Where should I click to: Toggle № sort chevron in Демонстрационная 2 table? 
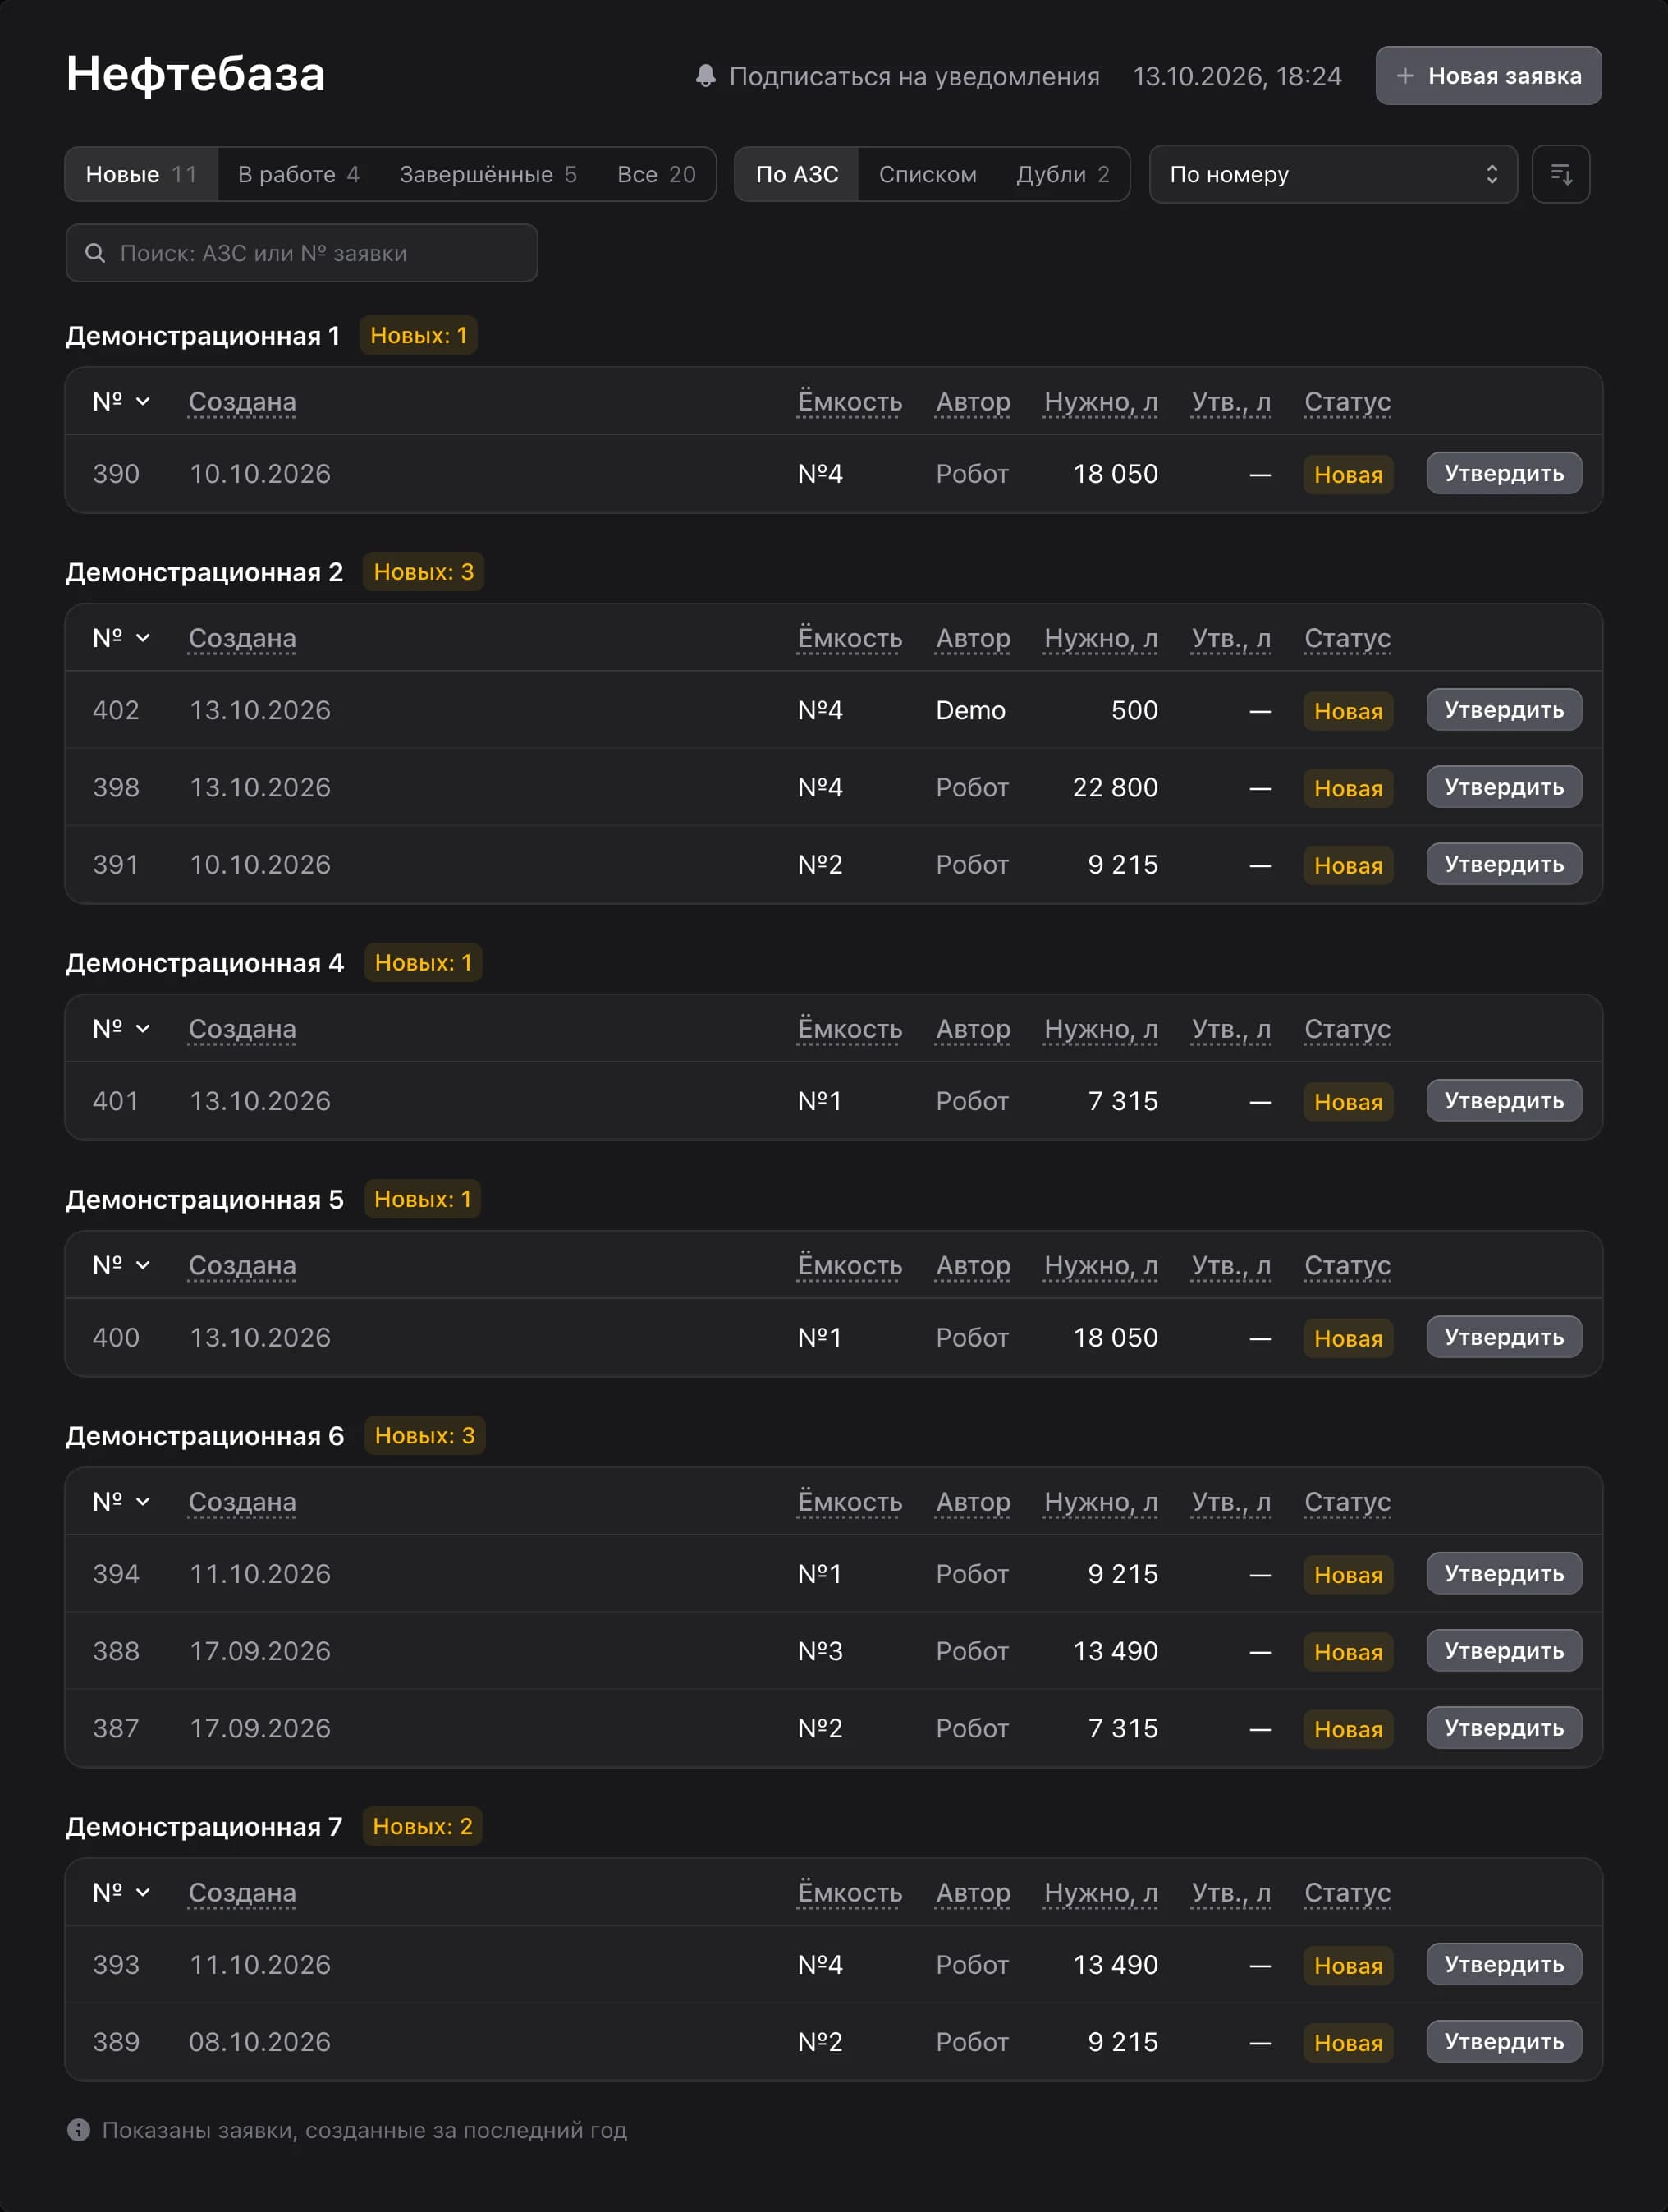(x=143, y=638)
